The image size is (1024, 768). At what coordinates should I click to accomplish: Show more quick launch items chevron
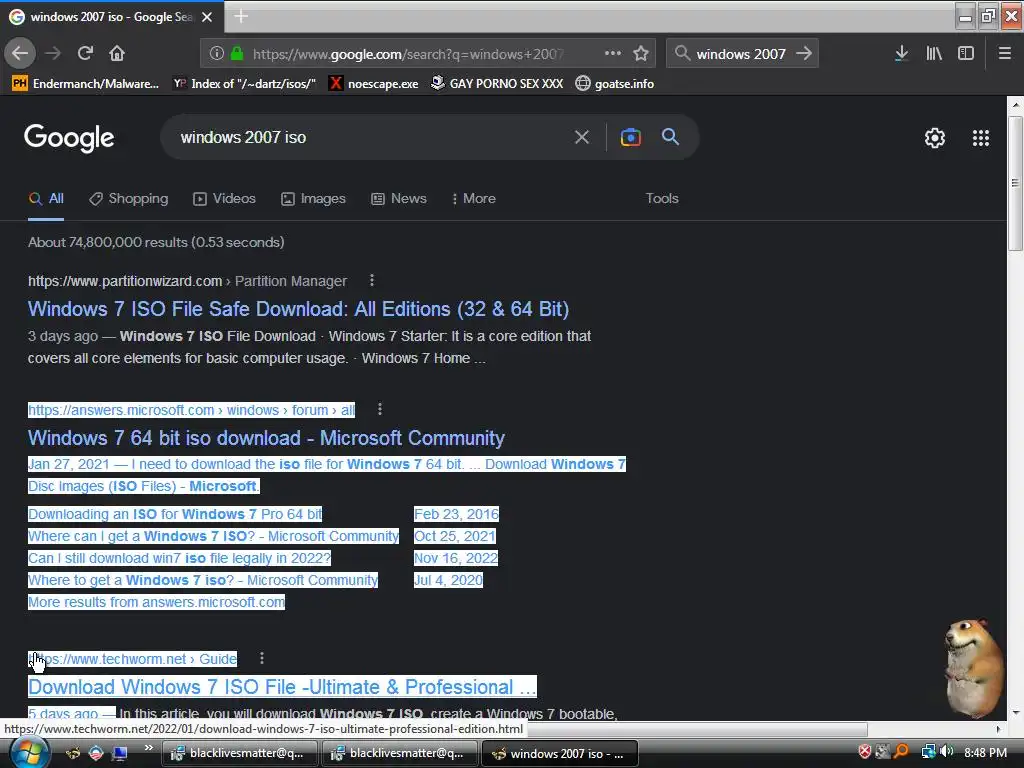(x=149, y=748)
